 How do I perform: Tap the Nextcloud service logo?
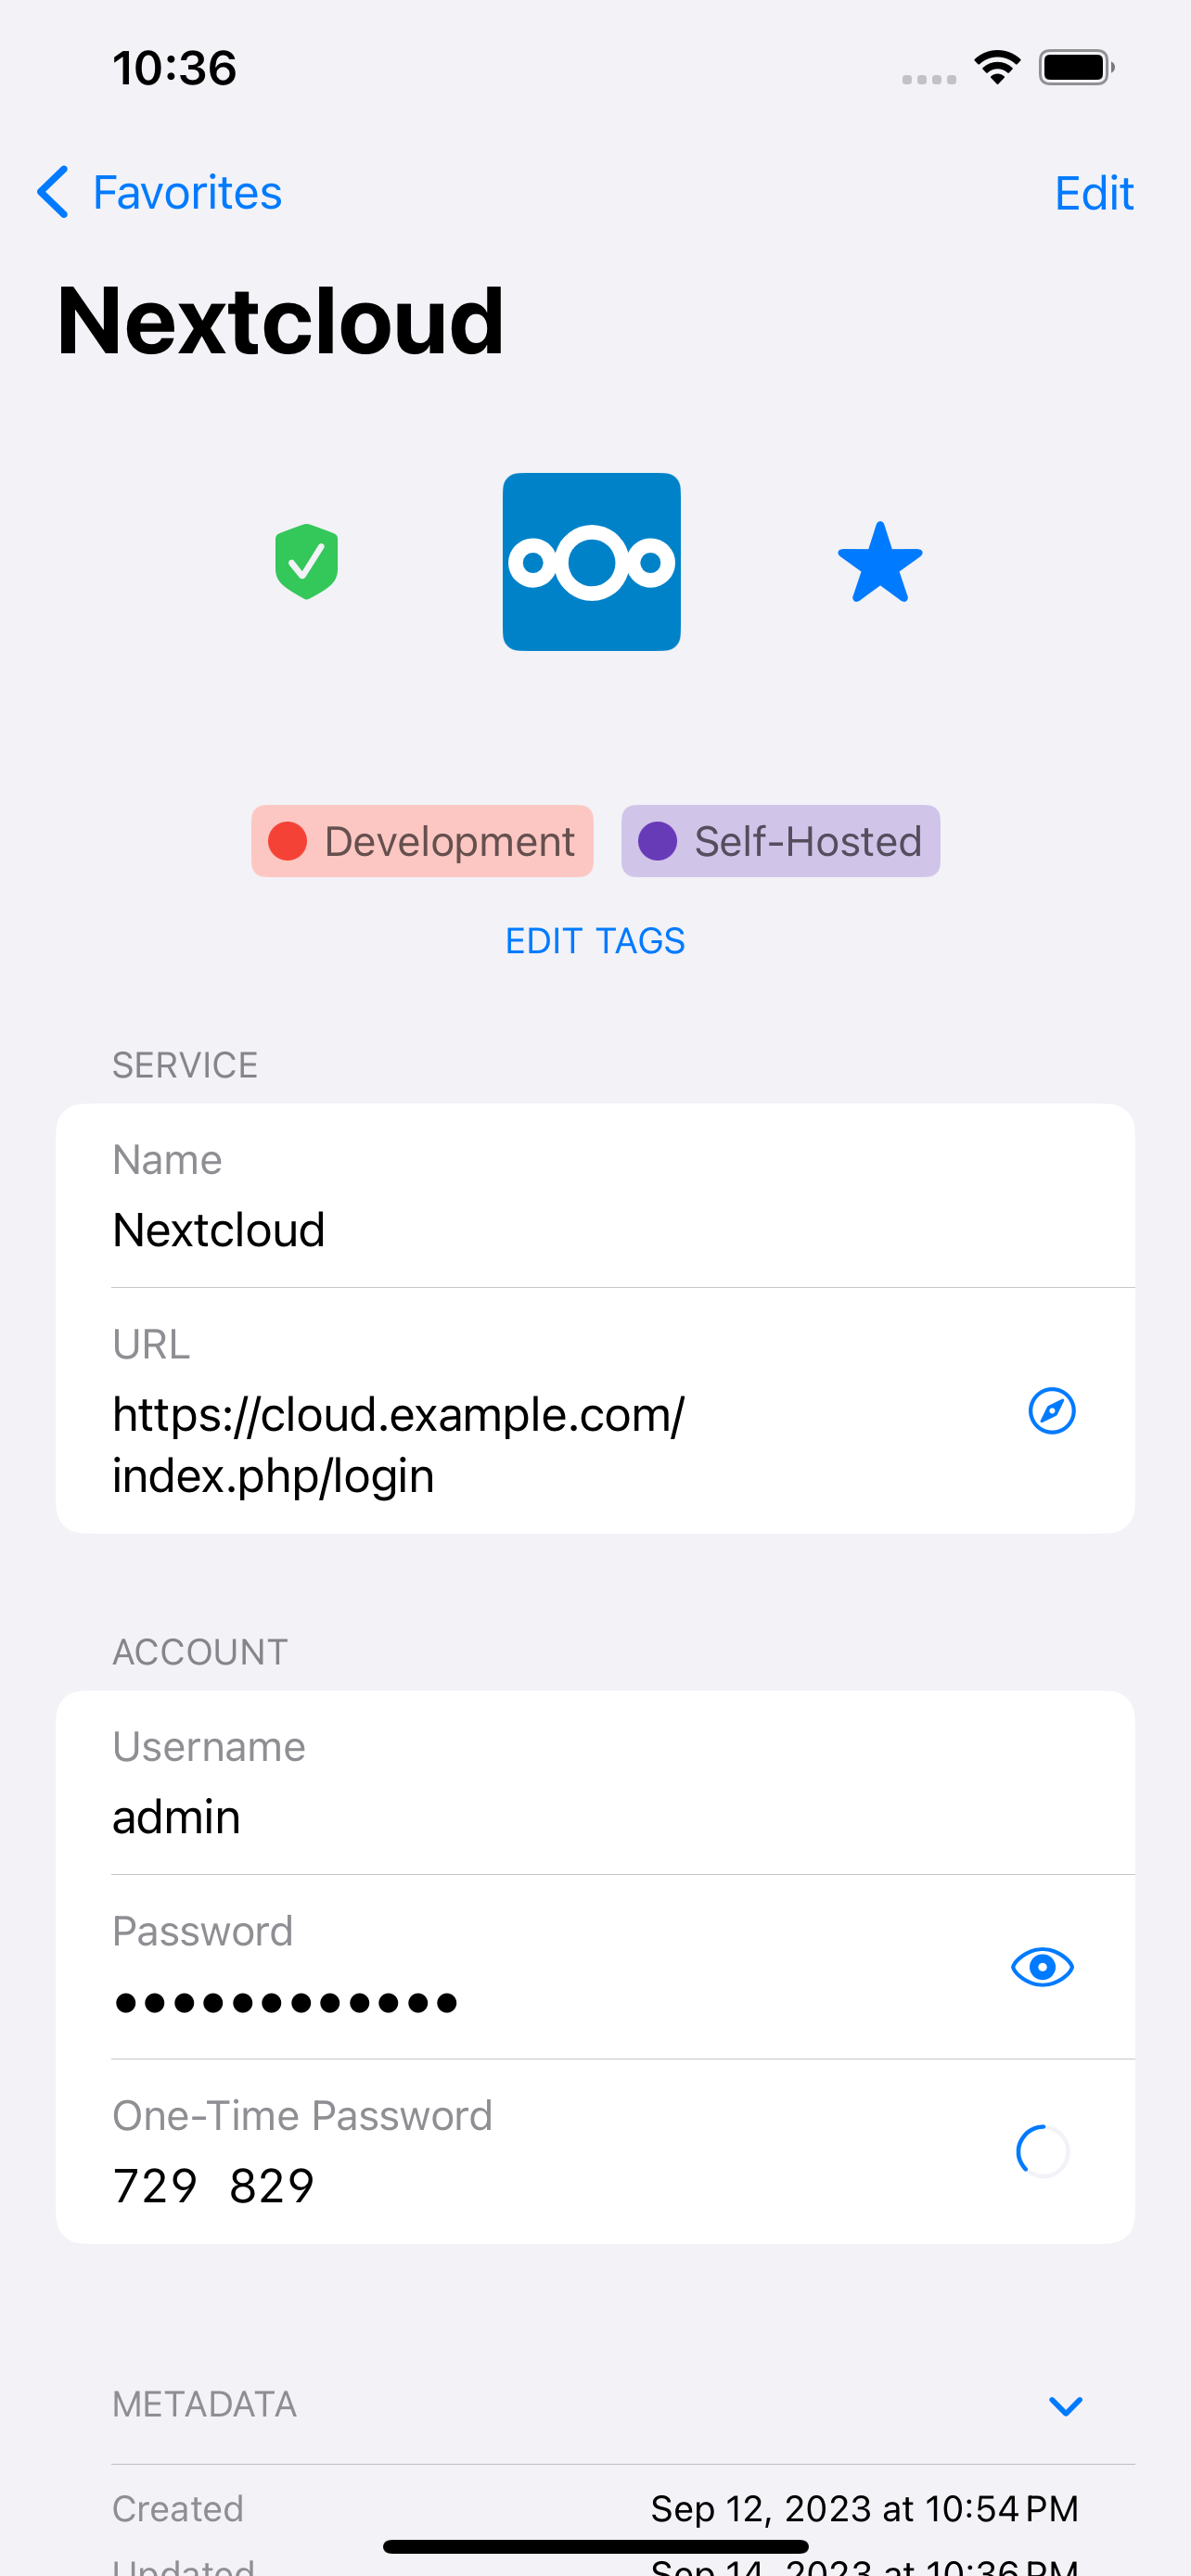(592, 562)
